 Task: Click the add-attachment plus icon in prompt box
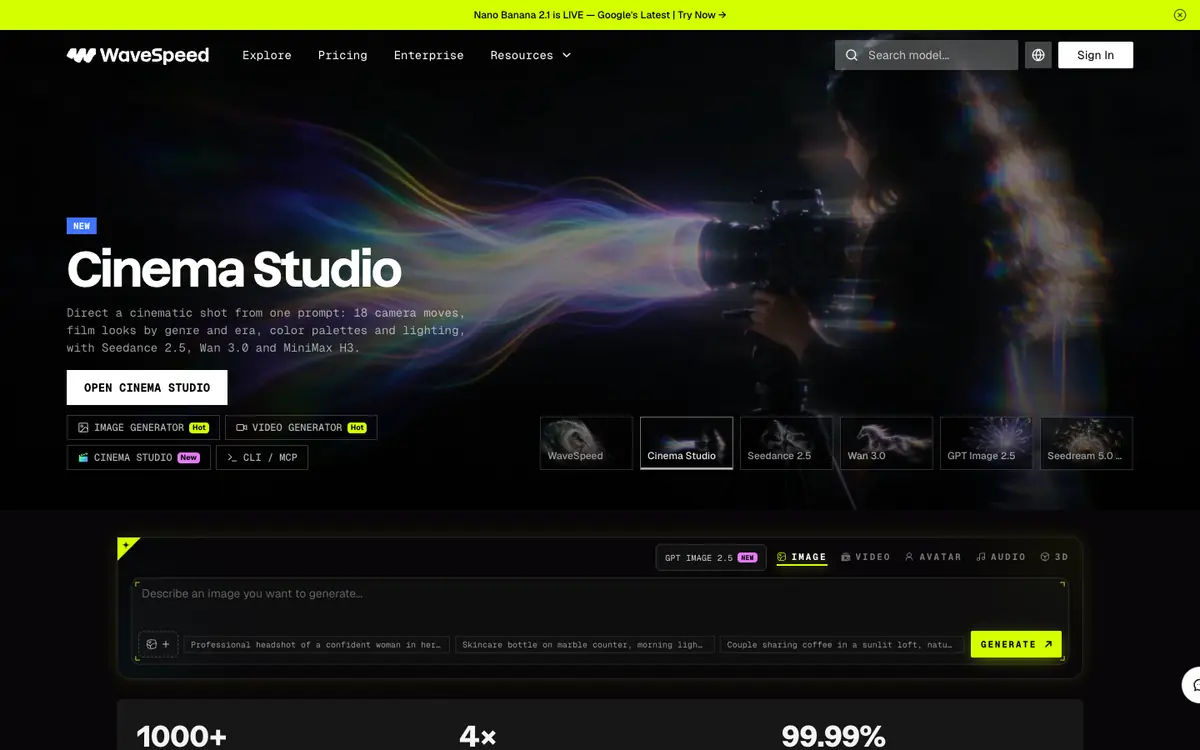[158, 644]
